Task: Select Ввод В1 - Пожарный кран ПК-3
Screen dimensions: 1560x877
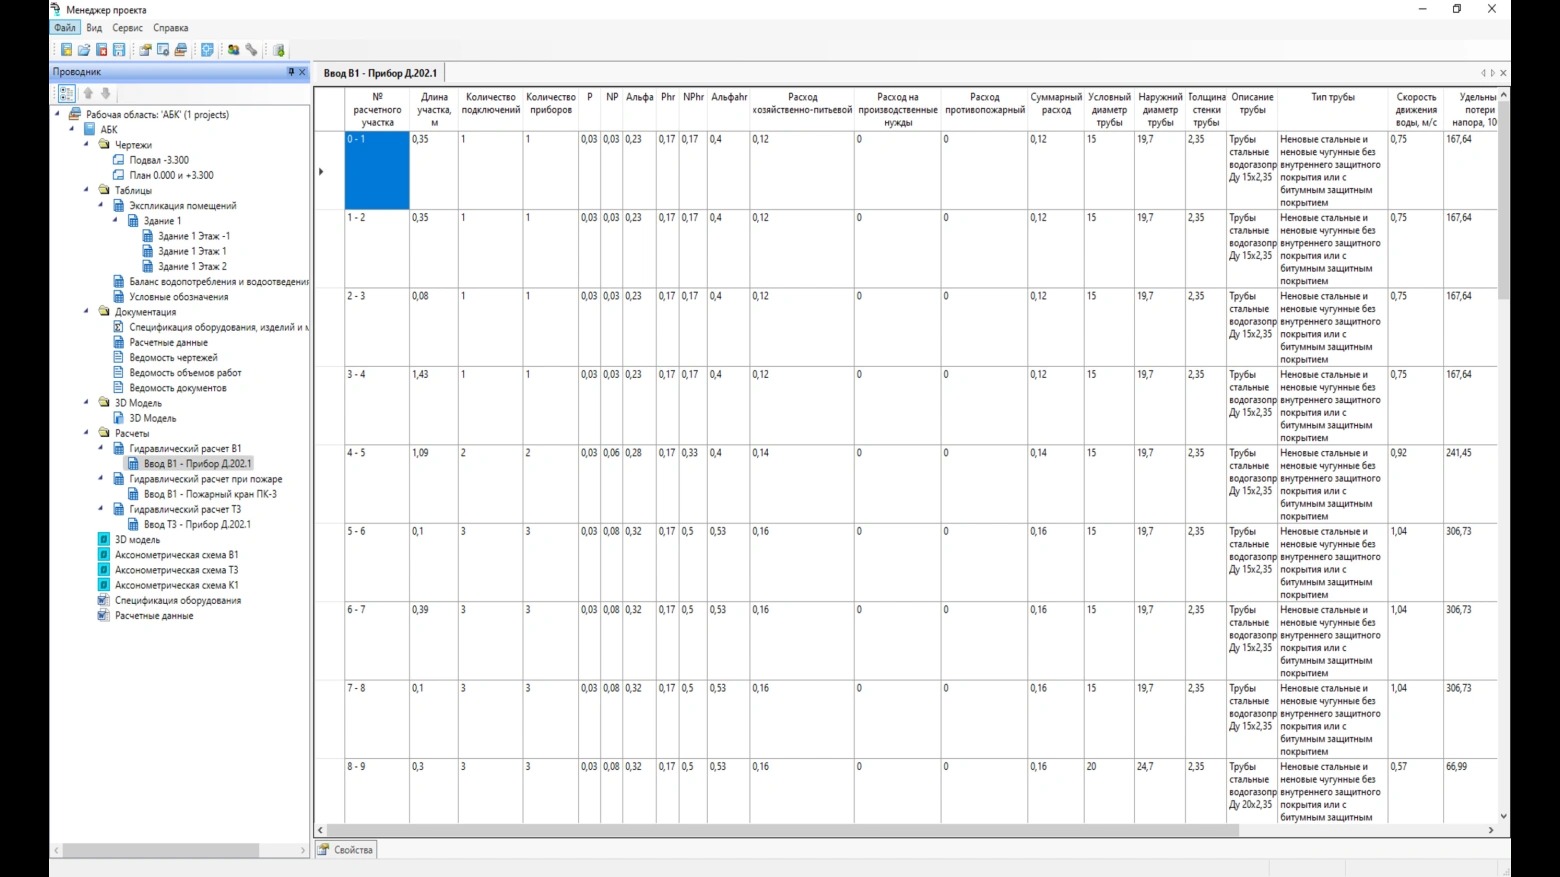Action: coord(210,494)
